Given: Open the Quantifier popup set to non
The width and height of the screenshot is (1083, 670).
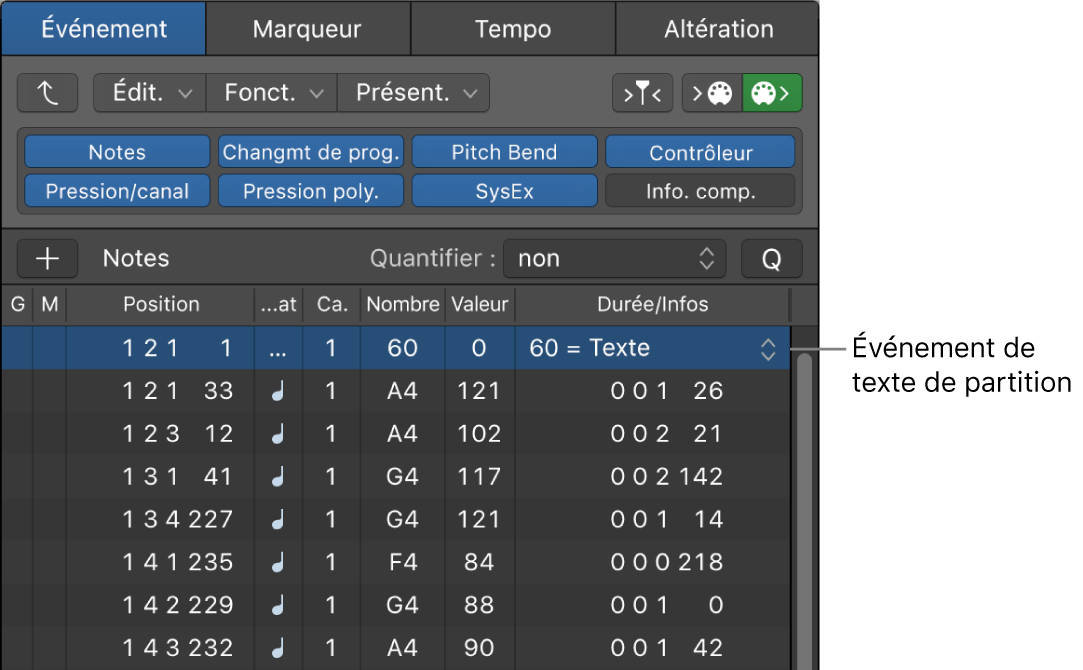Looking at the screenshot, I should [615, 258].
